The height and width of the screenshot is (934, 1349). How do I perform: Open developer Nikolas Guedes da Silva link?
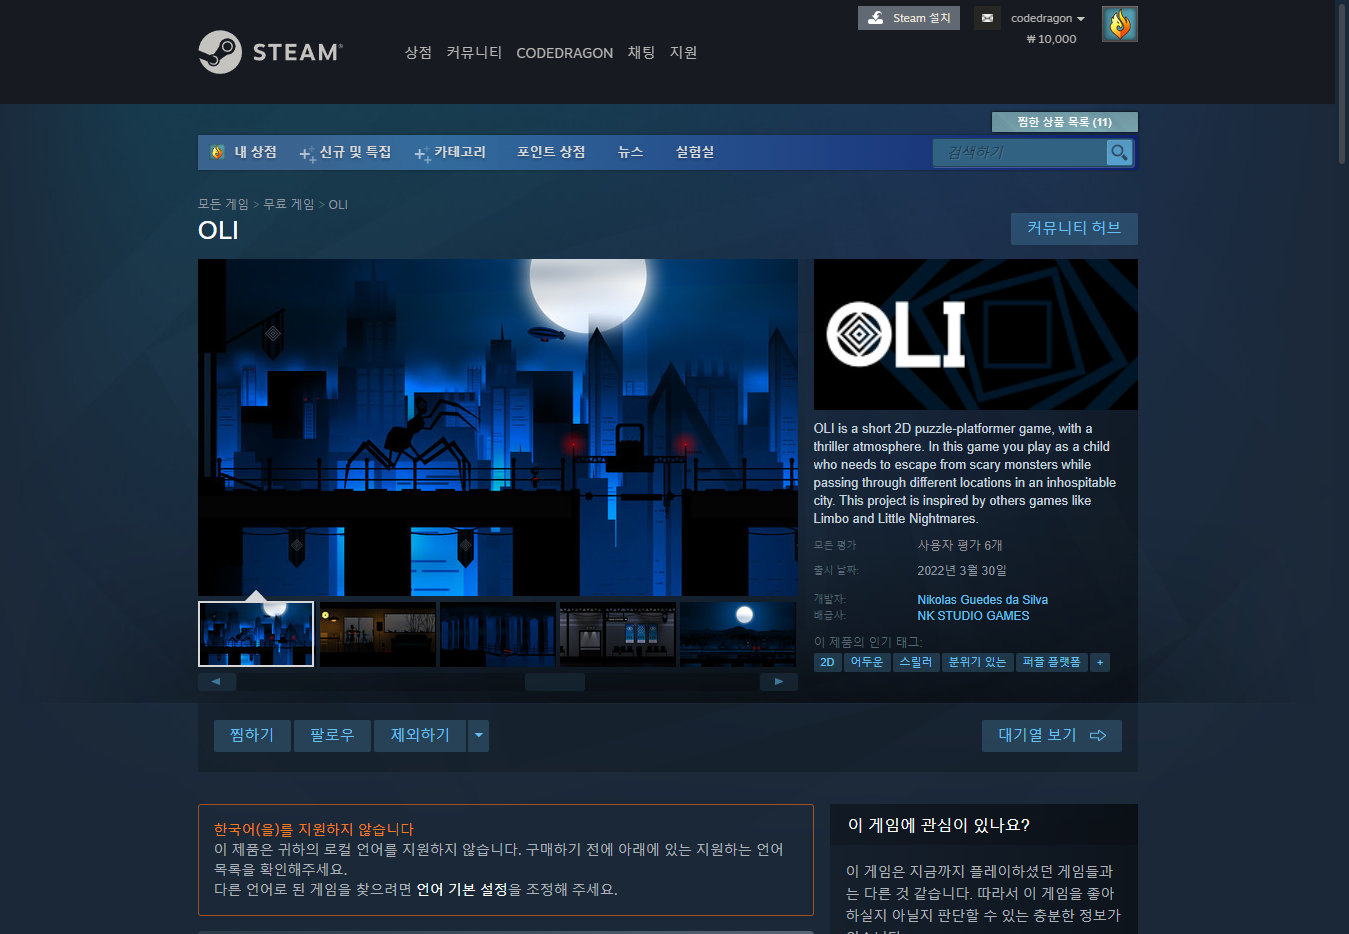click(x=983, y=600)
